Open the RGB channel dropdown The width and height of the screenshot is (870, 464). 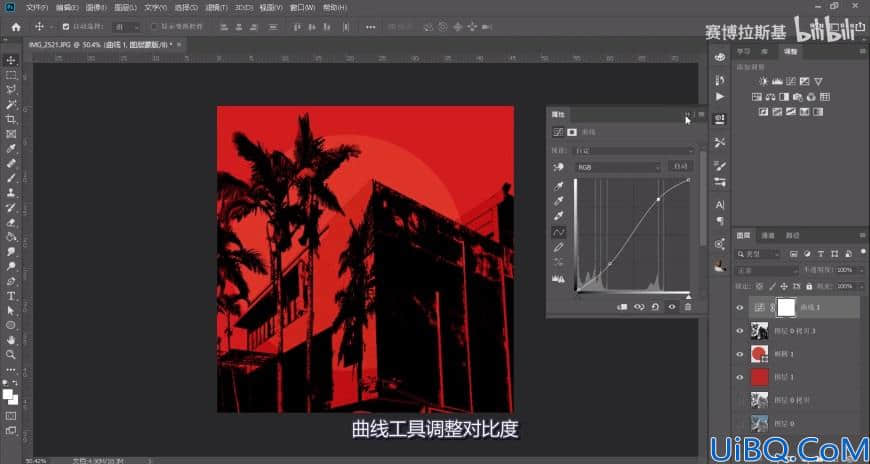(x=617, y=167)
